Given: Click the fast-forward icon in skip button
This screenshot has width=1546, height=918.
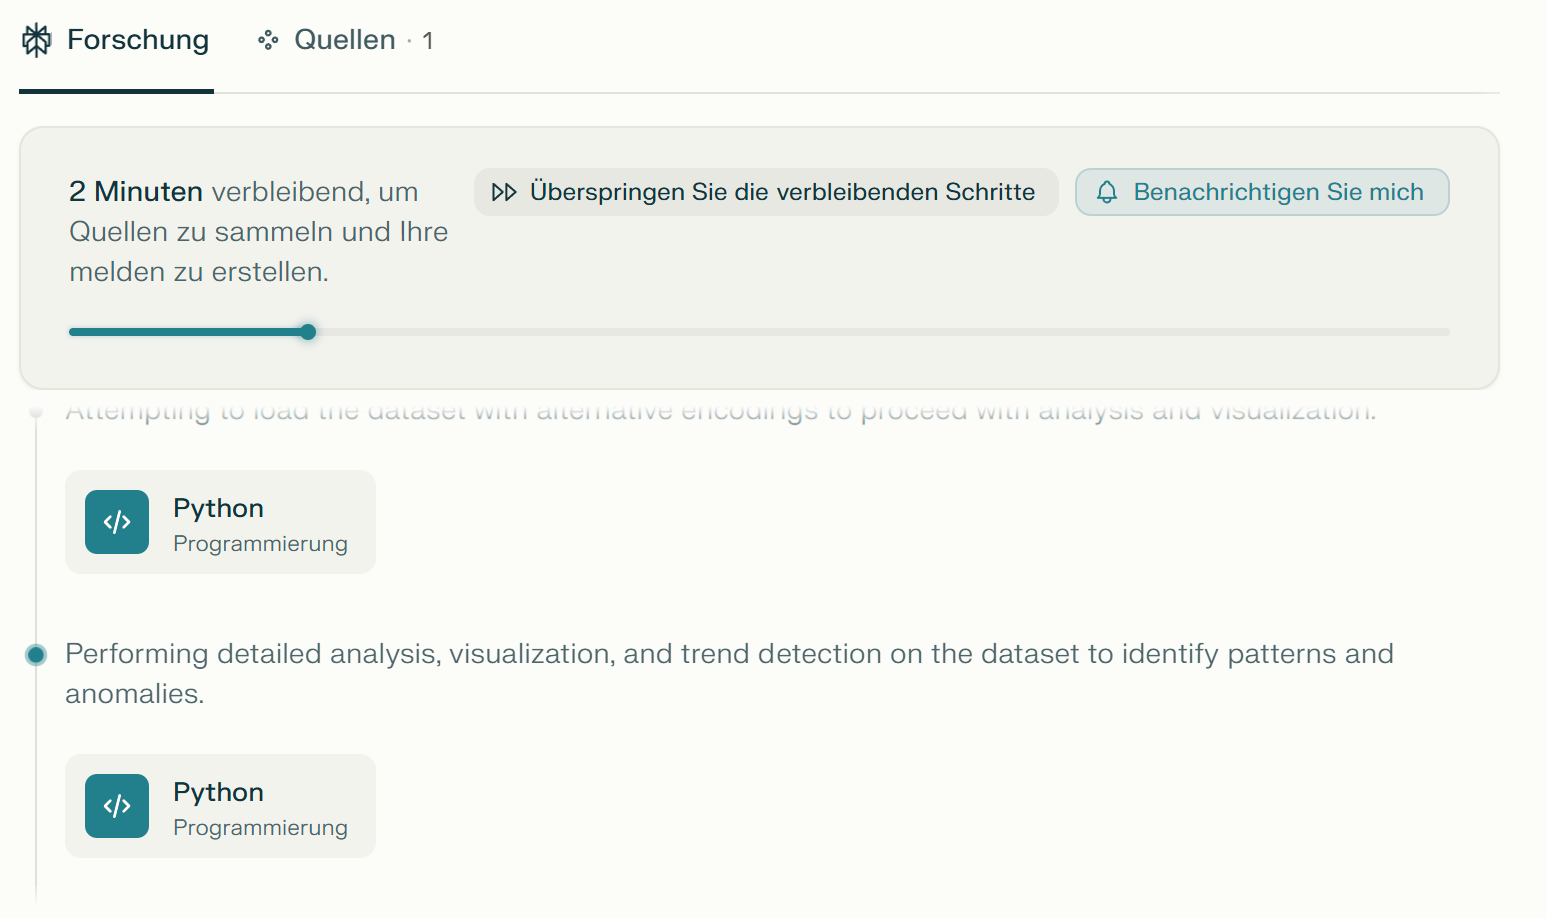Looking at the screenshot, I should [x=504, y=192].
